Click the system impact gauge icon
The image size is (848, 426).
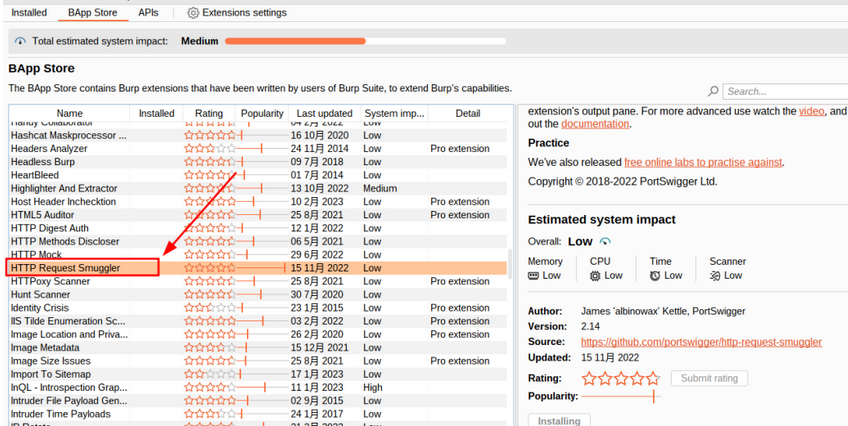[x=20, y=41]
